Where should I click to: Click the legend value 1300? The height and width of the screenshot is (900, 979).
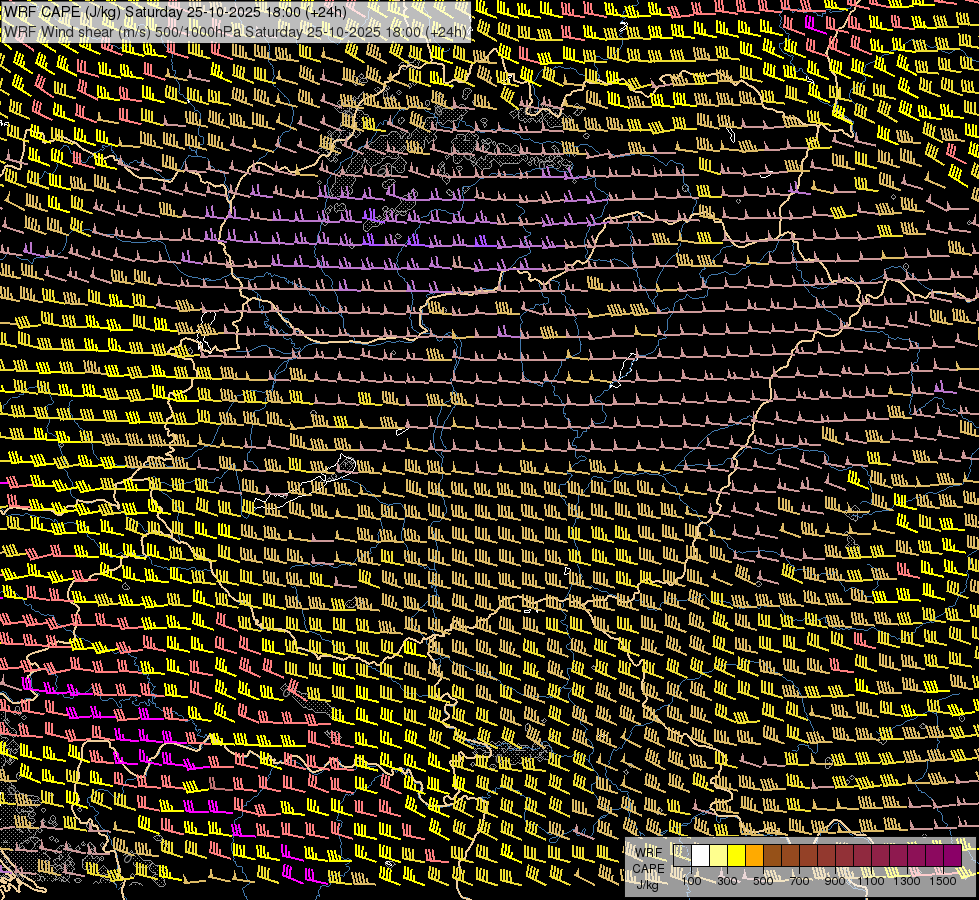click(907, 881)
